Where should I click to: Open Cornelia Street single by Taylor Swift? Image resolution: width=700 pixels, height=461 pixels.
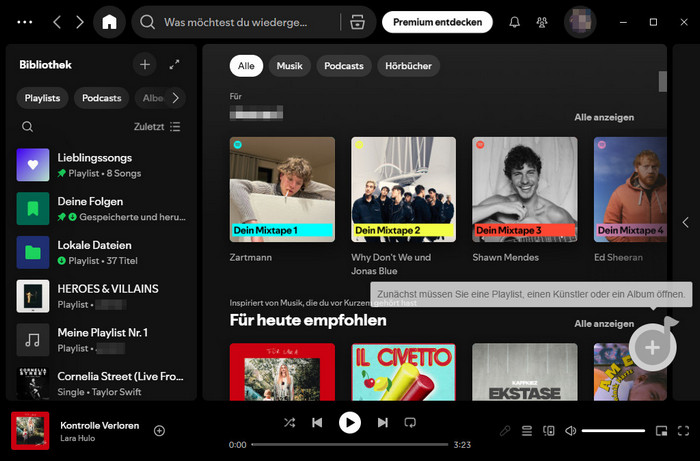tap(101, 383)
